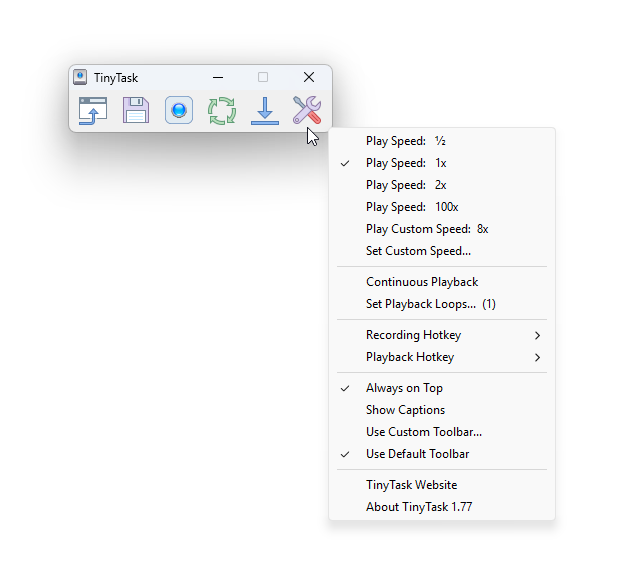
Task: Select Play Speed ½
Action: point(442,141)
